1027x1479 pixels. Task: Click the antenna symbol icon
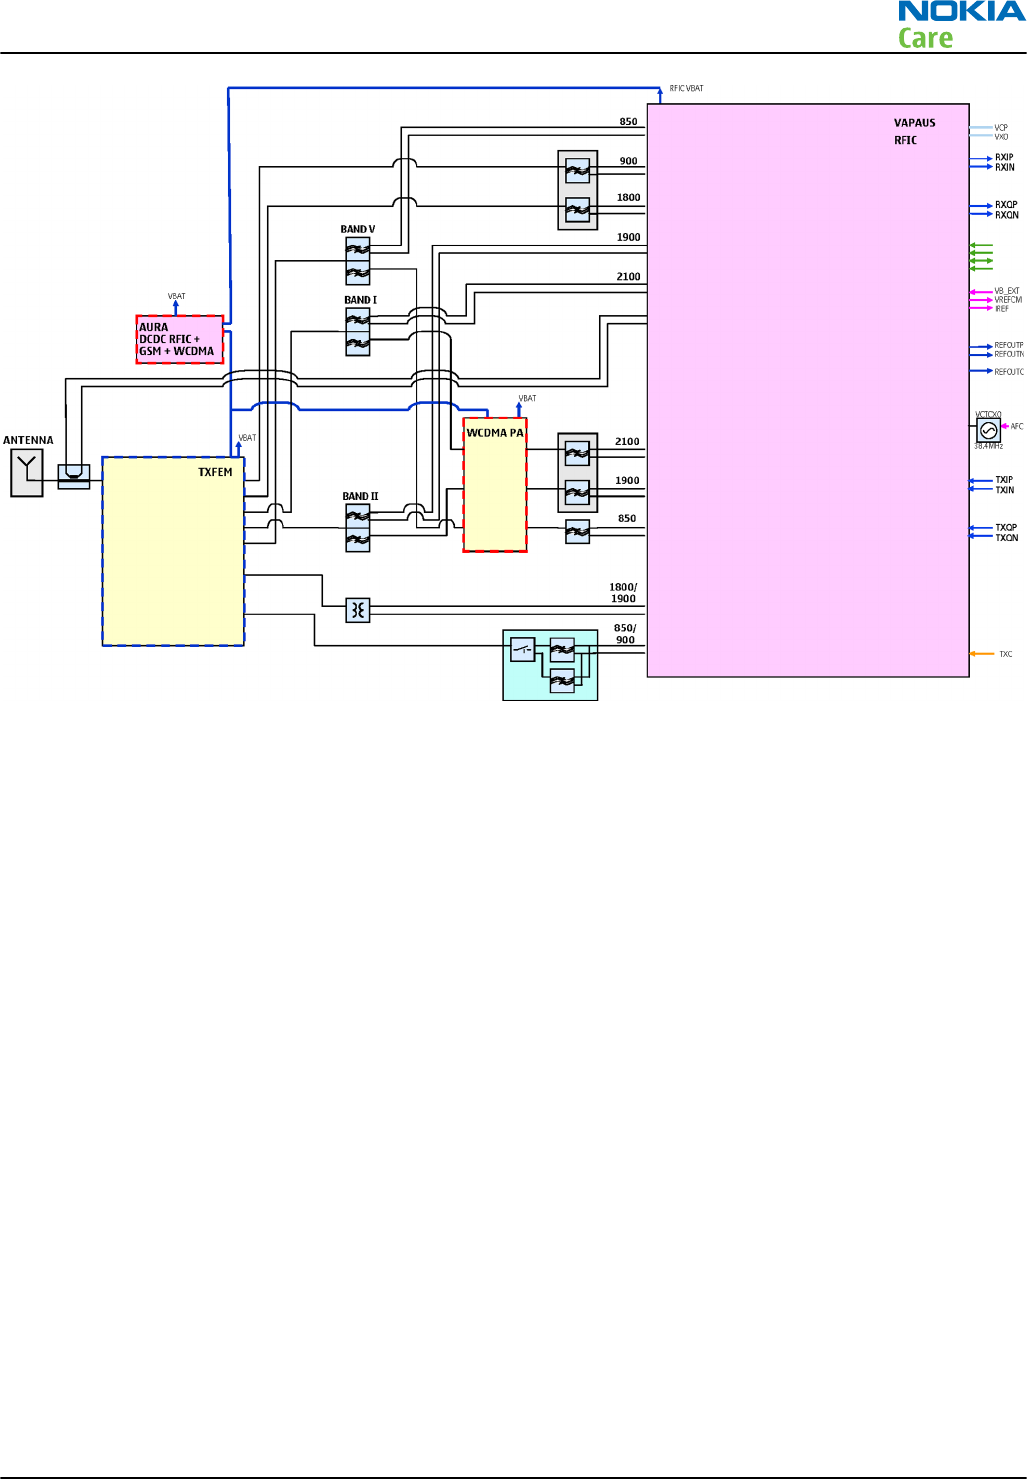[27, 473]
